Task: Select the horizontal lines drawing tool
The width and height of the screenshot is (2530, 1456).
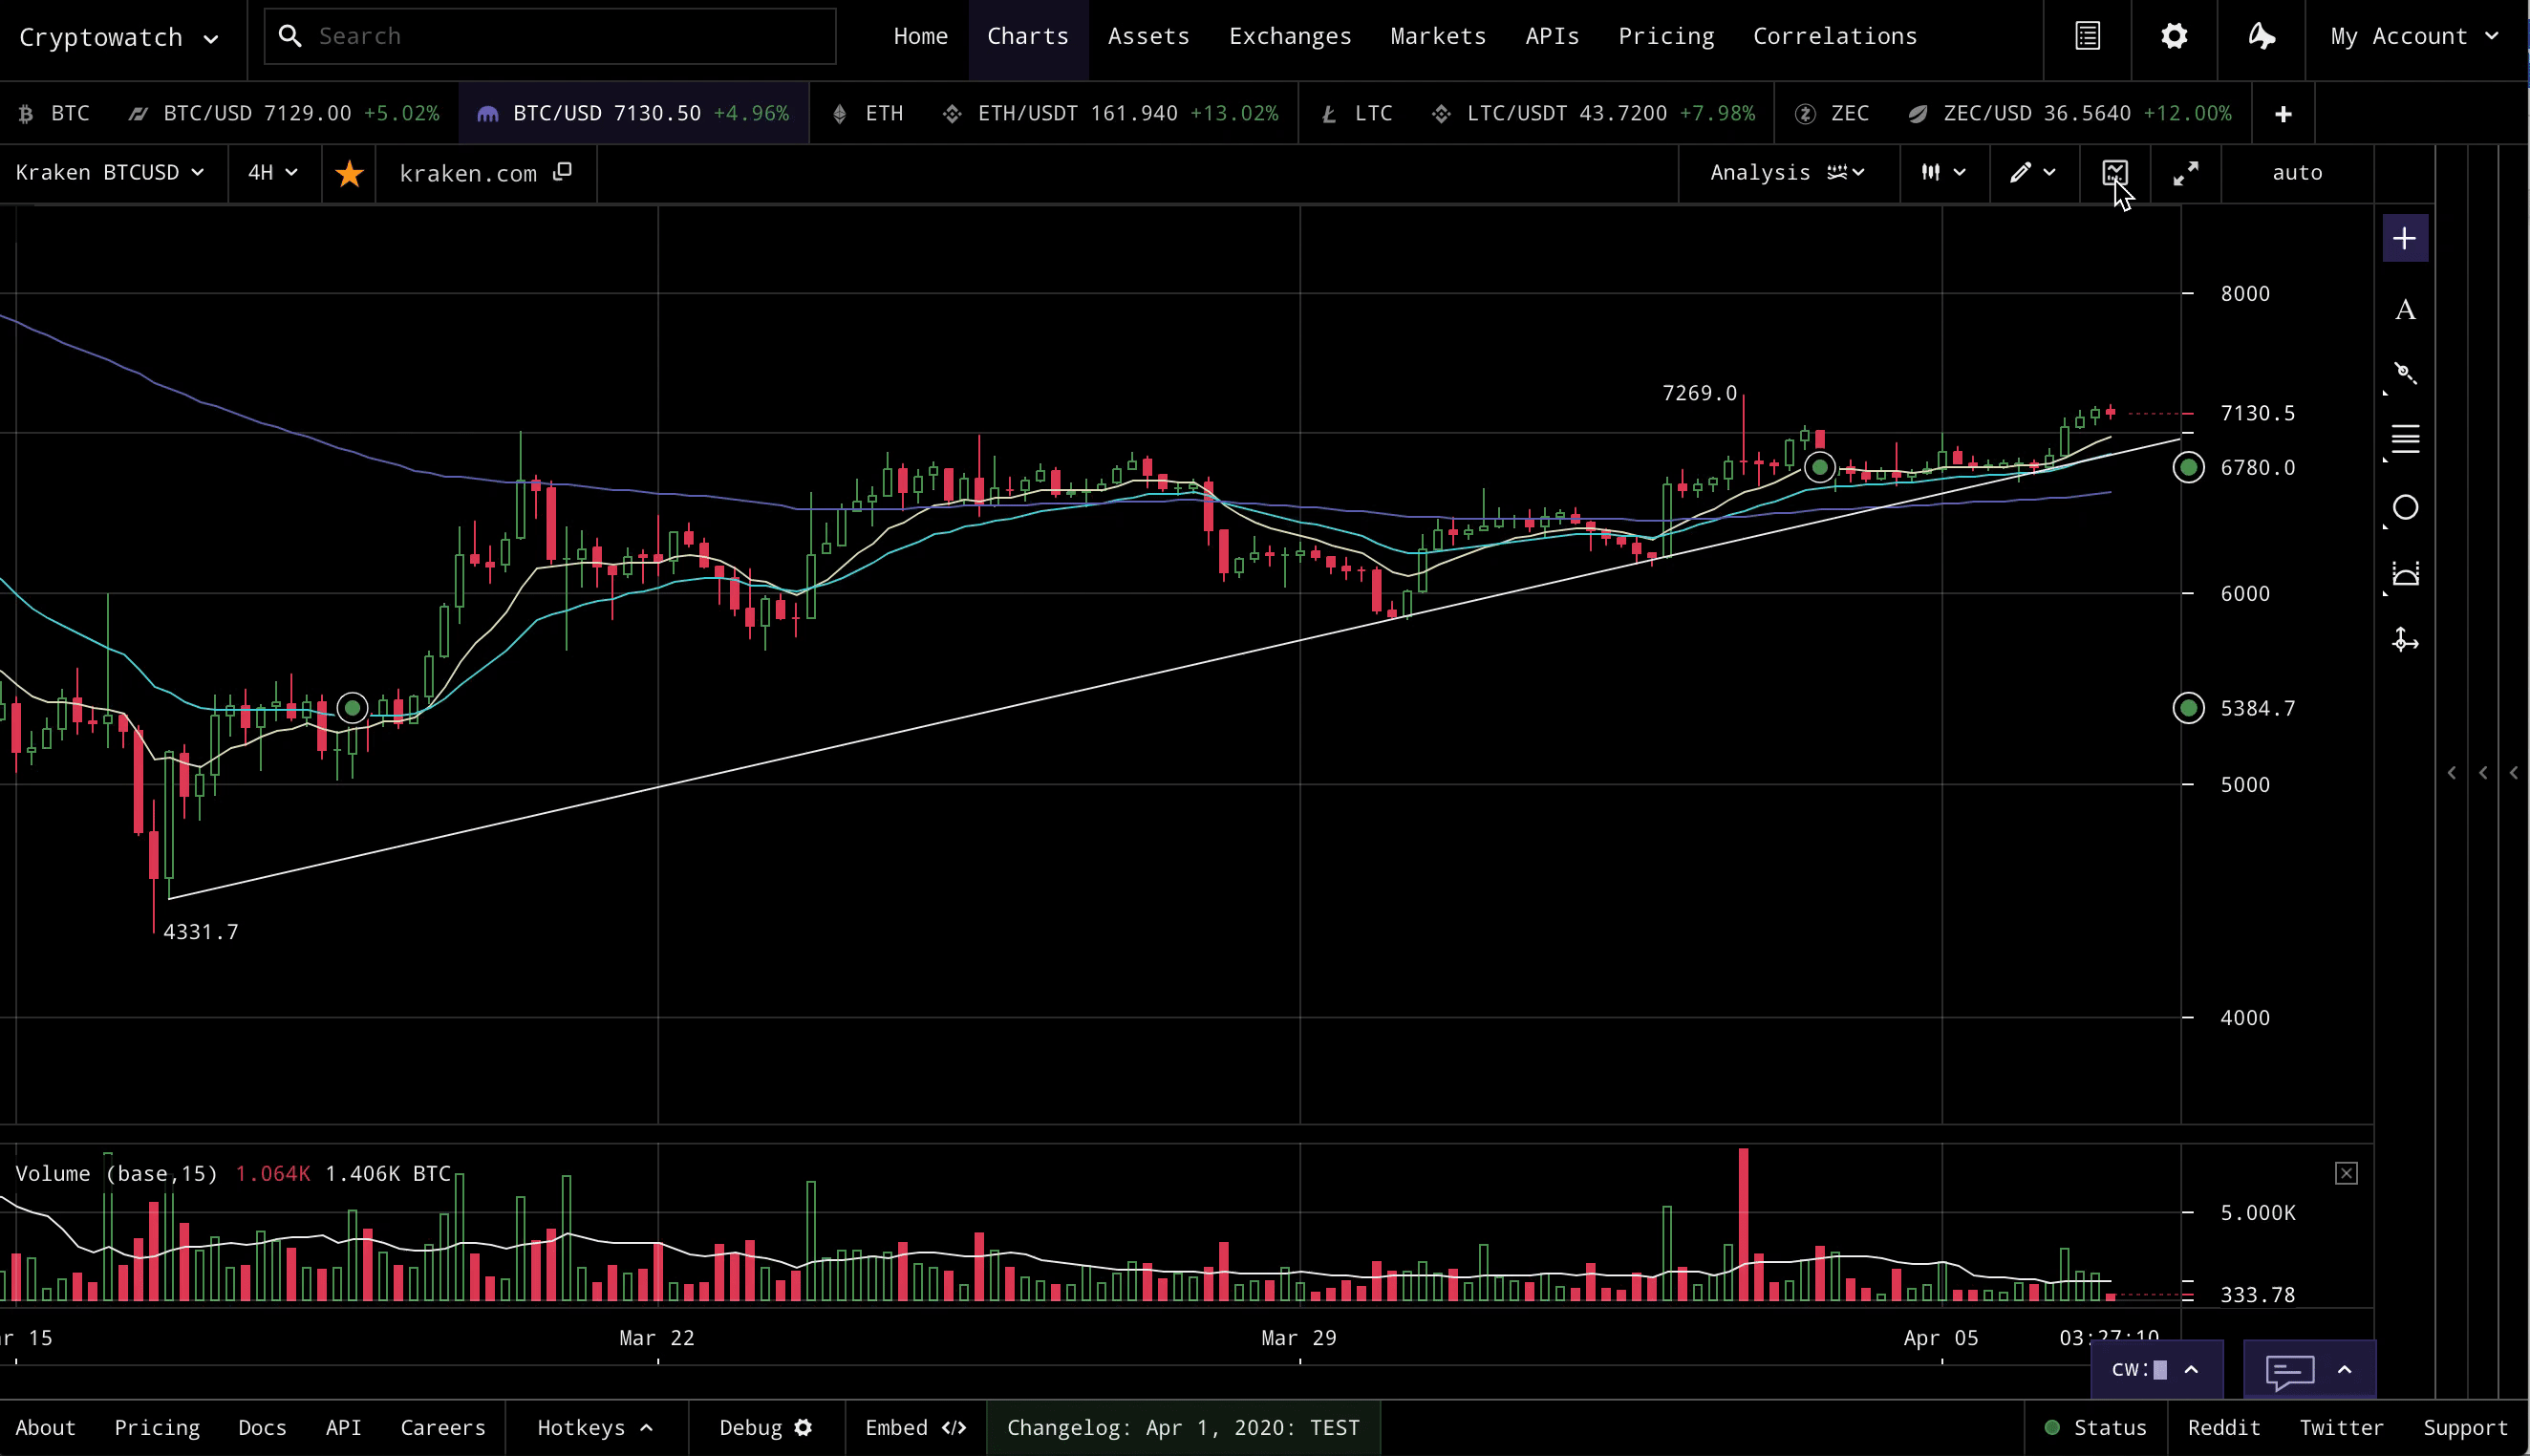Action: [x=2405, y=439]
